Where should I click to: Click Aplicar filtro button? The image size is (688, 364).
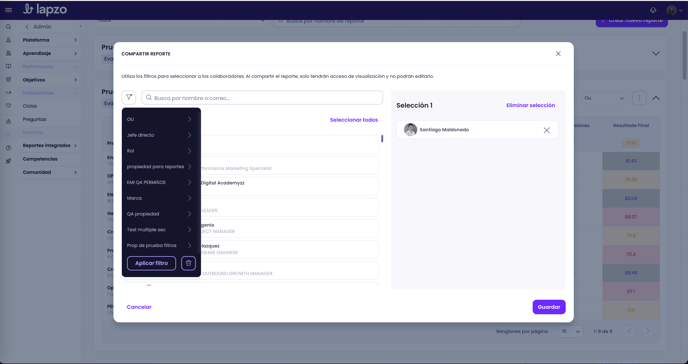click(151, 263)
